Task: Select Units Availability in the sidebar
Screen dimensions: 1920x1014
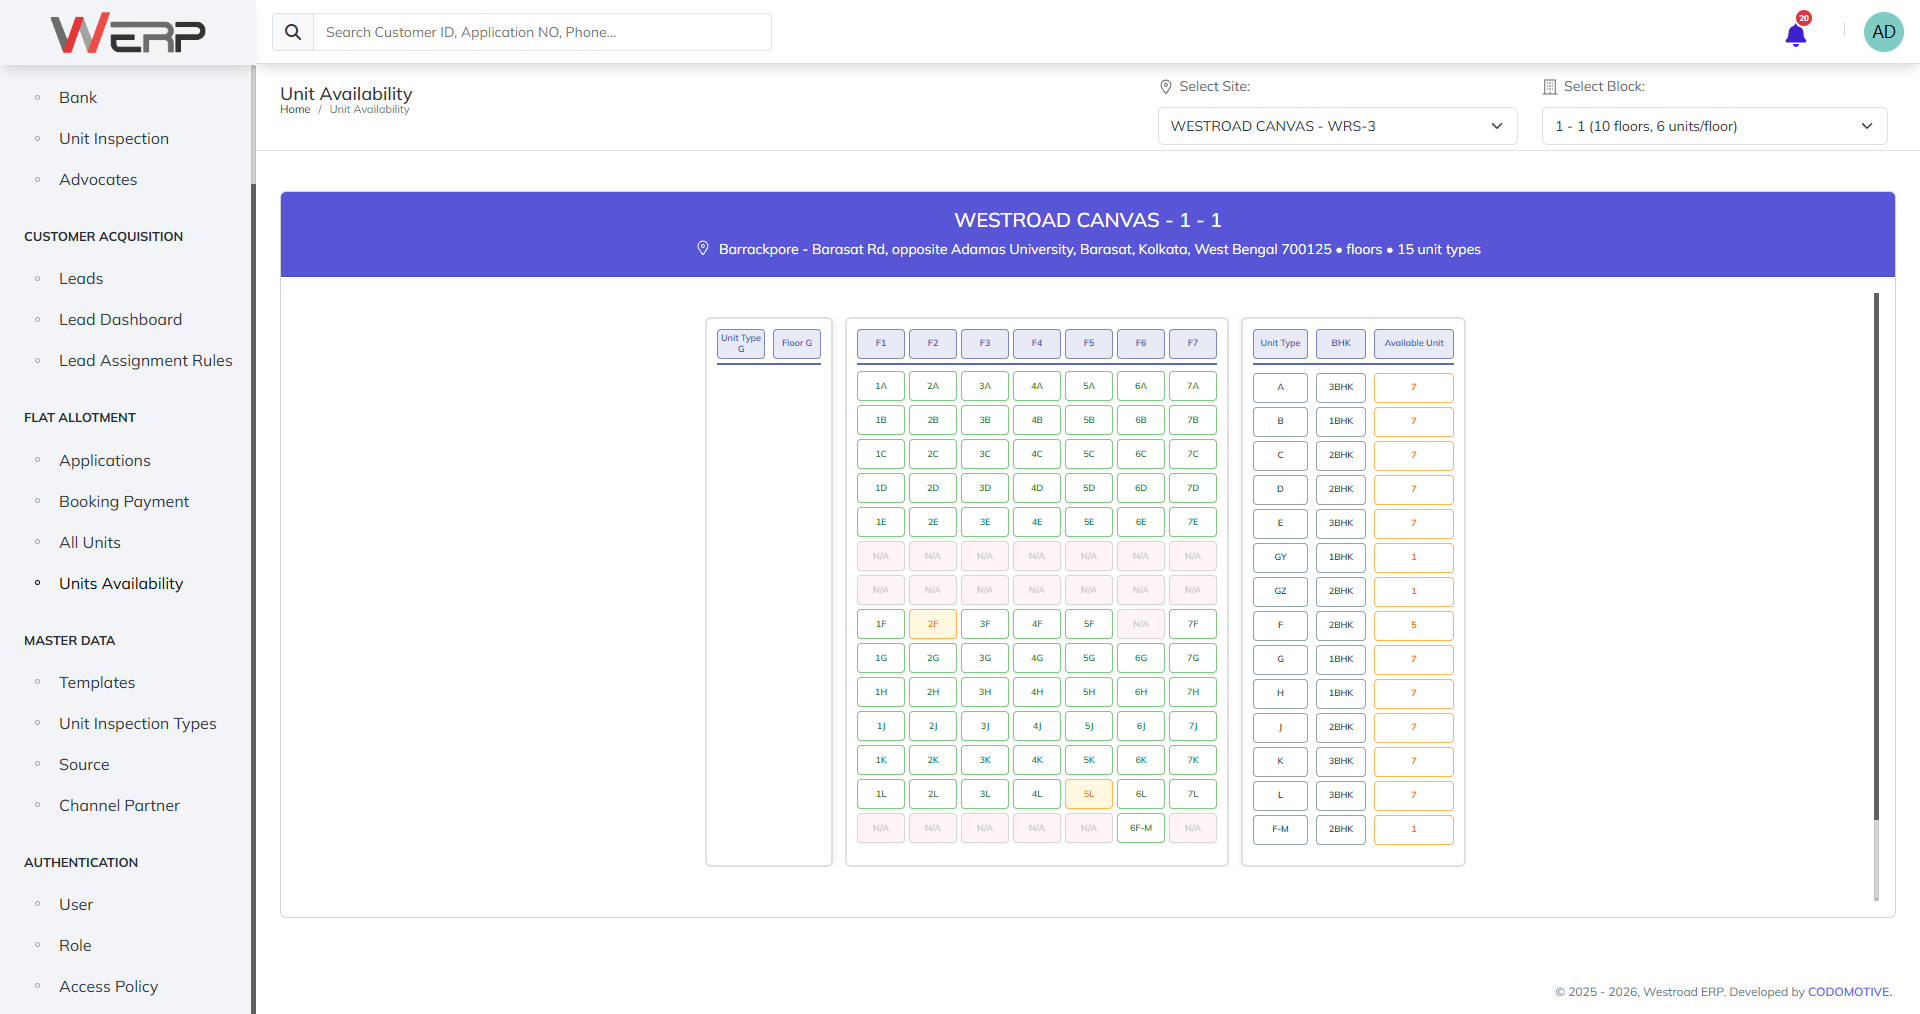Action: (x=121, y=583)
